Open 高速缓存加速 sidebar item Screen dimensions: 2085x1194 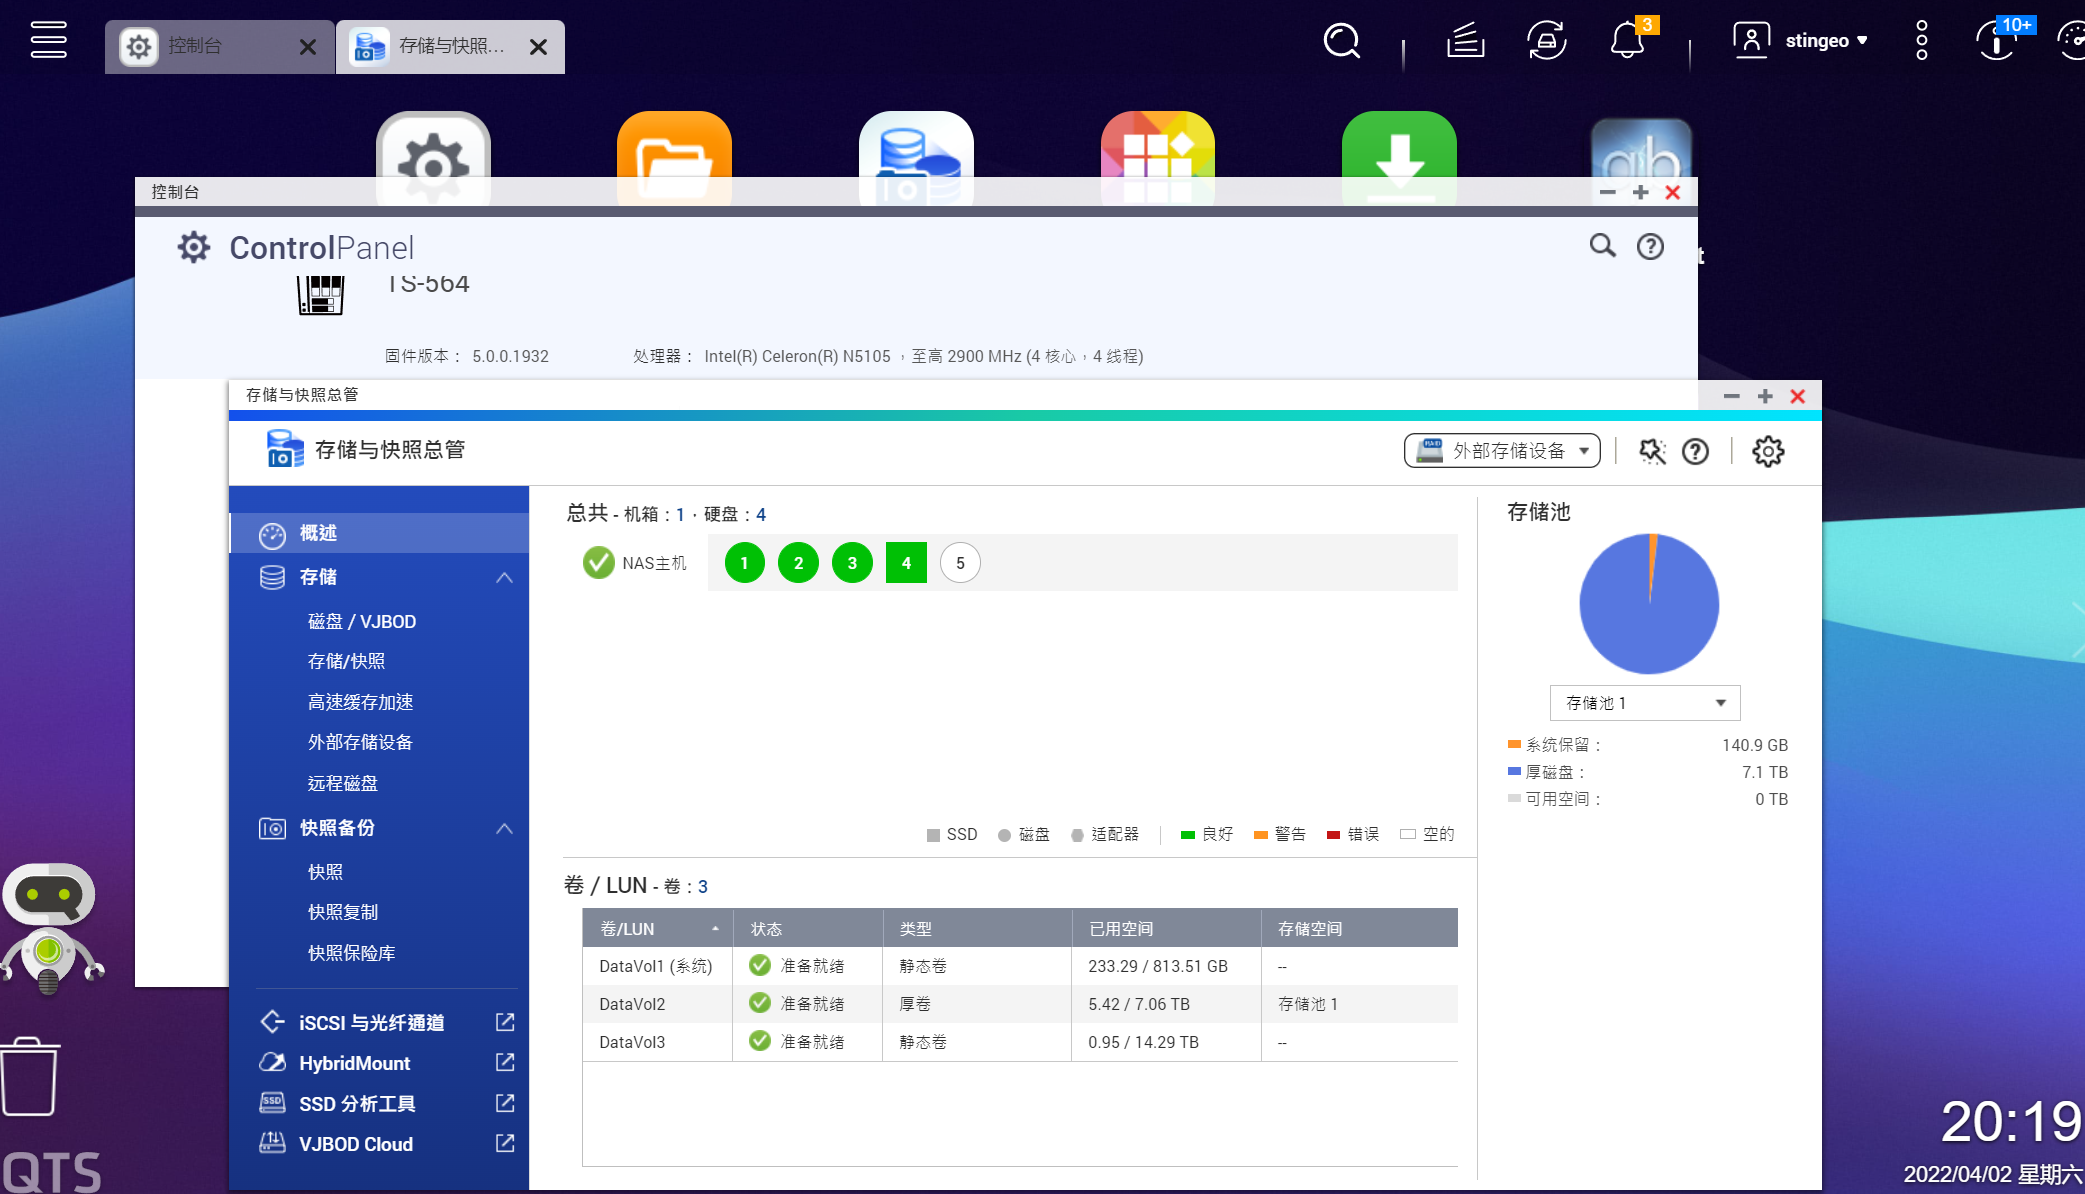[x=360, y=702]
